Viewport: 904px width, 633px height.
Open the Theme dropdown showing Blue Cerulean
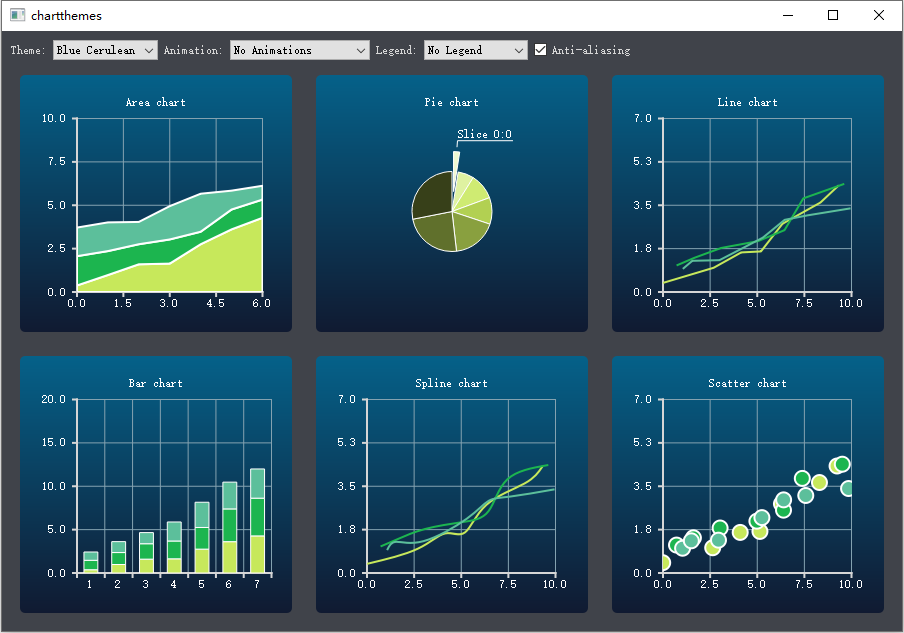[x=105, y=50]
